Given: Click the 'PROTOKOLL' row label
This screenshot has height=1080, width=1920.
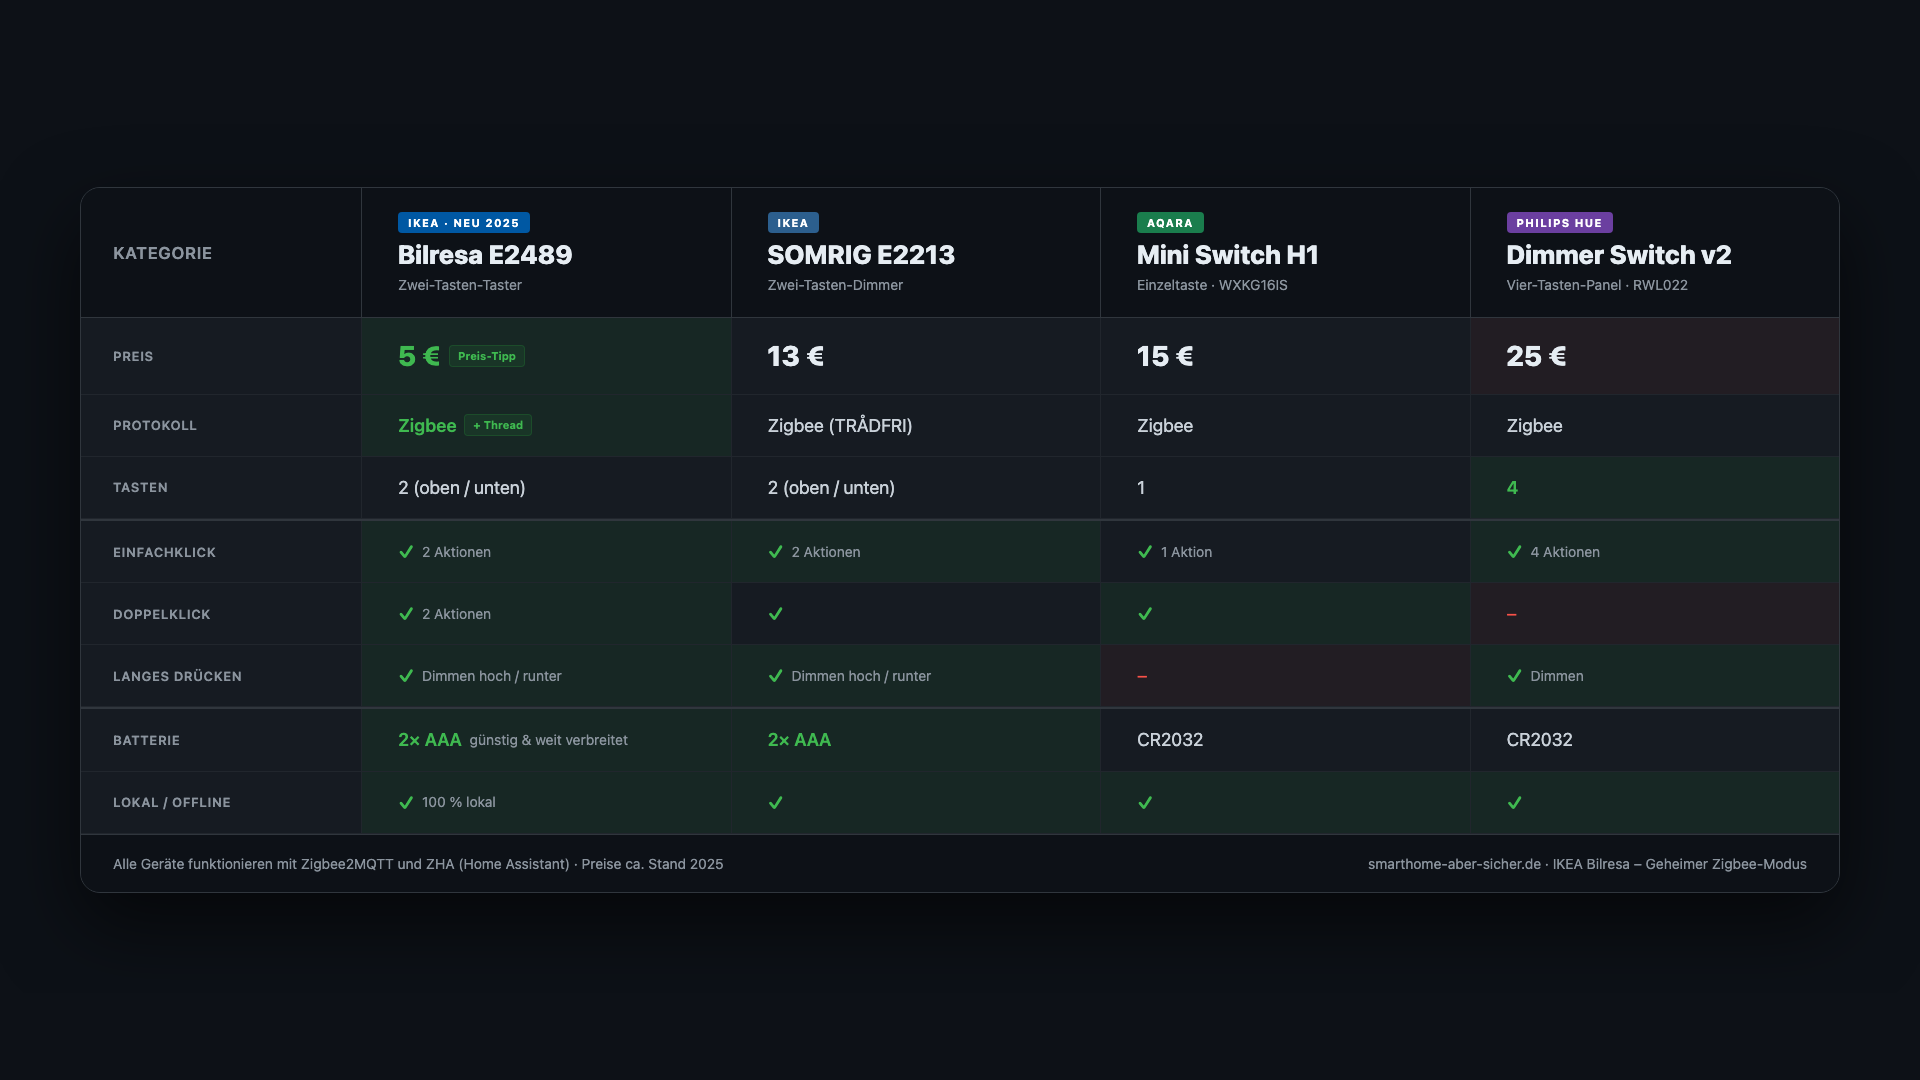Looking at the screenshot, I should click(x=155, y=425).
